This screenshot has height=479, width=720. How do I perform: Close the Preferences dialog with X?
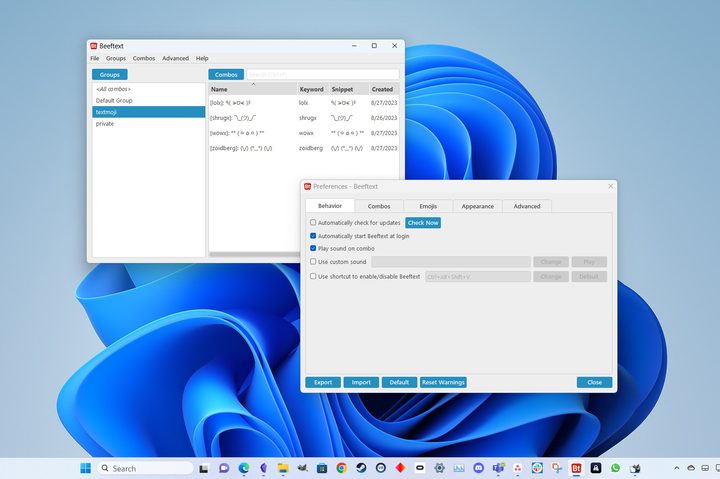pyautogui.click(x=610, y=186)
